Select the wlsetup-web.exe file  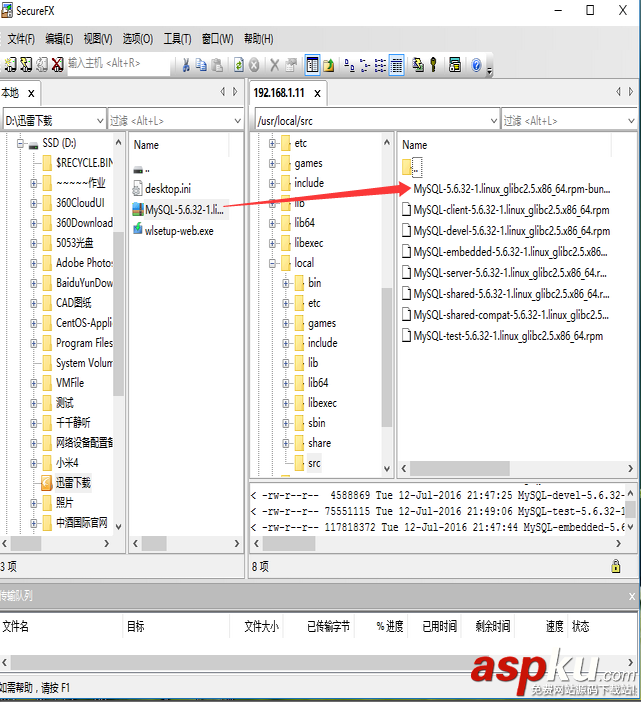pyautogui.click(x=179, y=231)
